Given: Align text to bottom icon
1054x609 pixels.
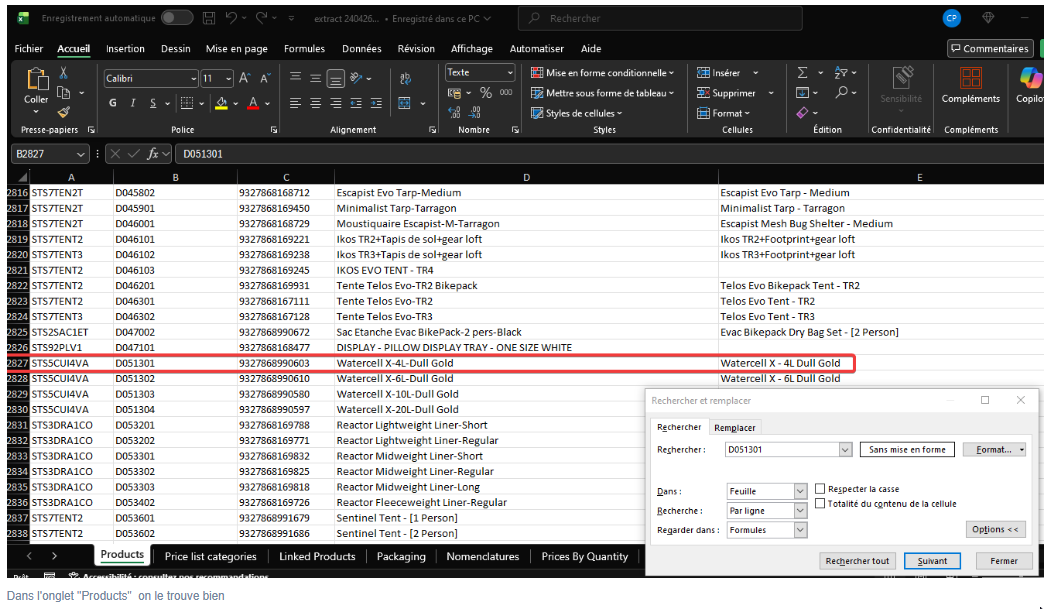Looking at the screenshot, I should (335, 79).
